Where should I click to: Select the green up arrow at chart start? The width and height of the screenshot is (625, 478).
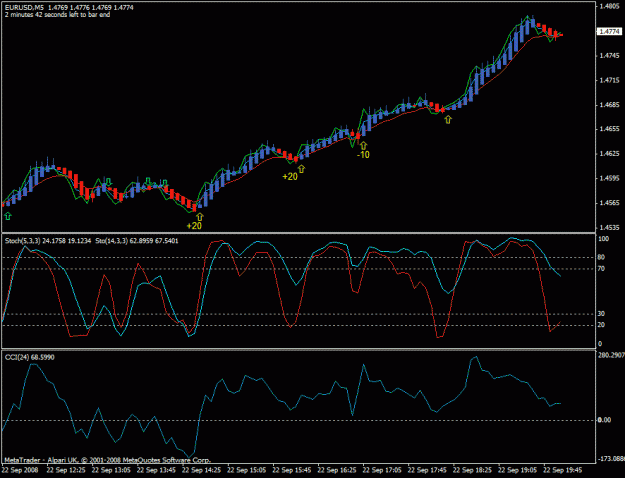(8, 216)
